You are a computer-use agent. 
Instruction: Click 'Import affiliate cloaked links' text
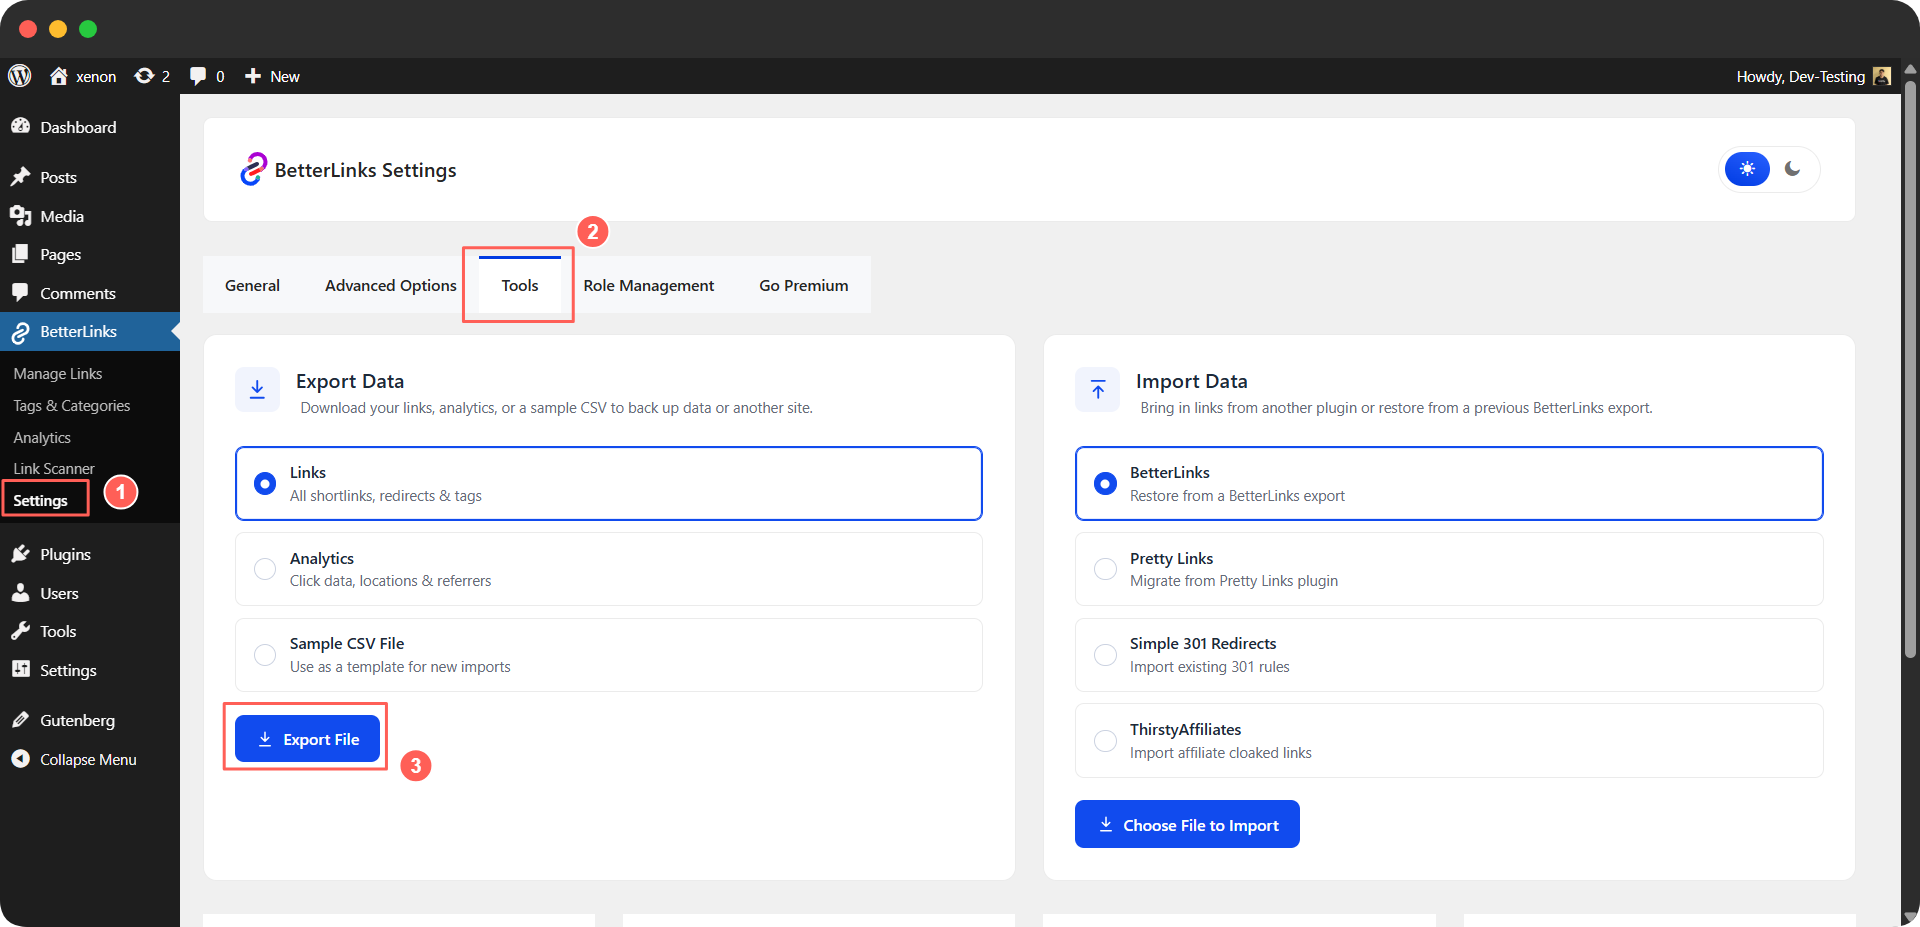click(1221, 753)
